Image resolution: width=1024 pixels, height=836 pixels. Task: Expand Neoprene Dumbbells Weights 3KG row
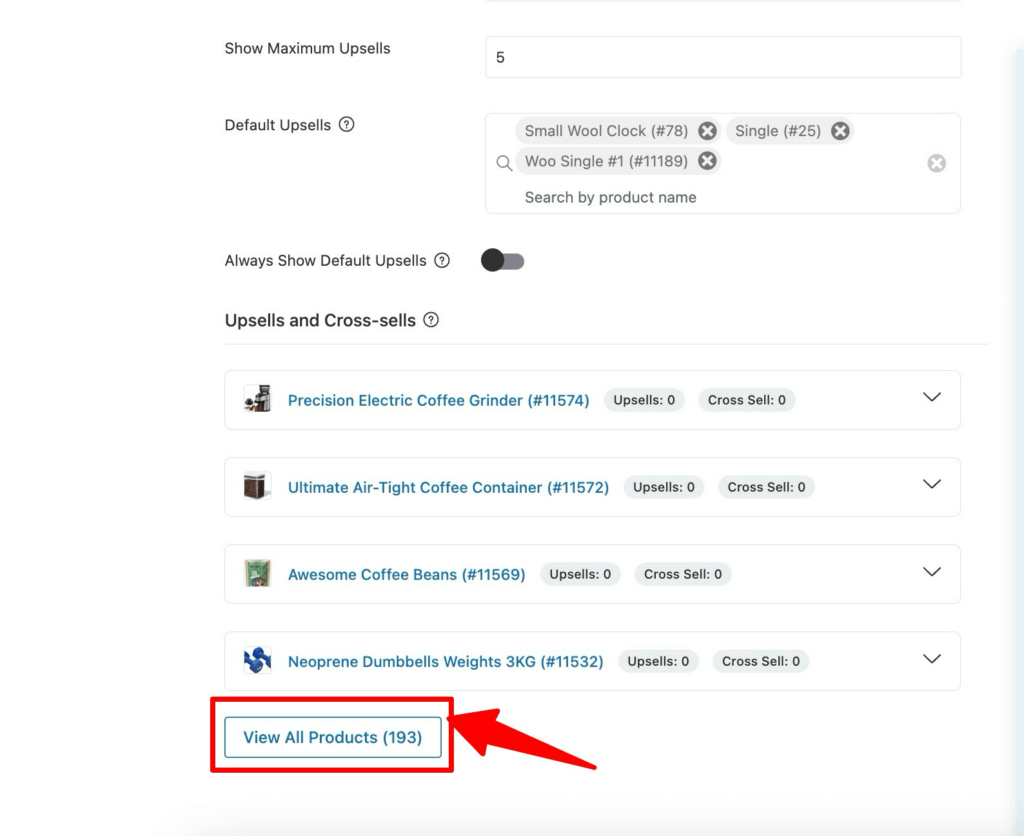coord(931,659)
